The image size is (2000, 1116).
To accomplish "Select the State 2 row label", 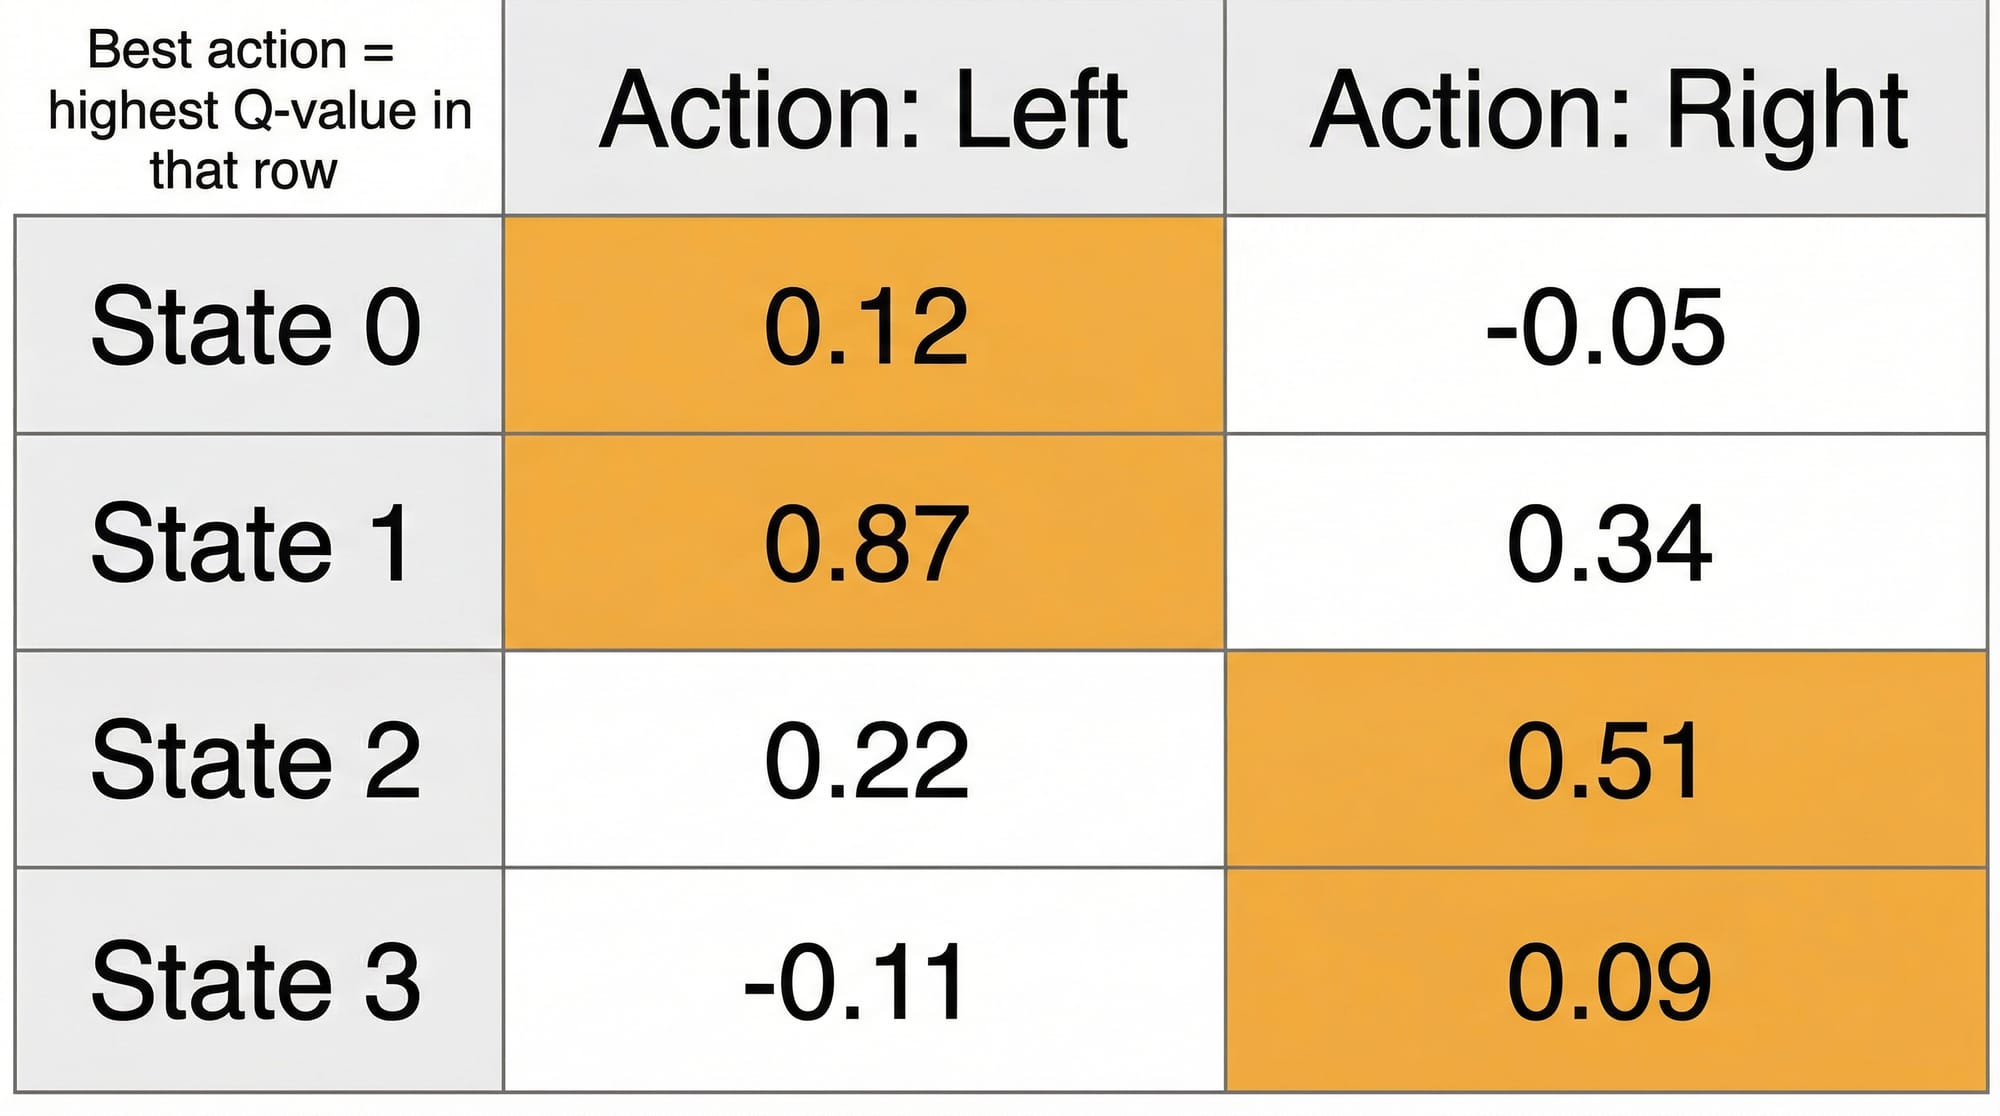I will coord(256,760).
